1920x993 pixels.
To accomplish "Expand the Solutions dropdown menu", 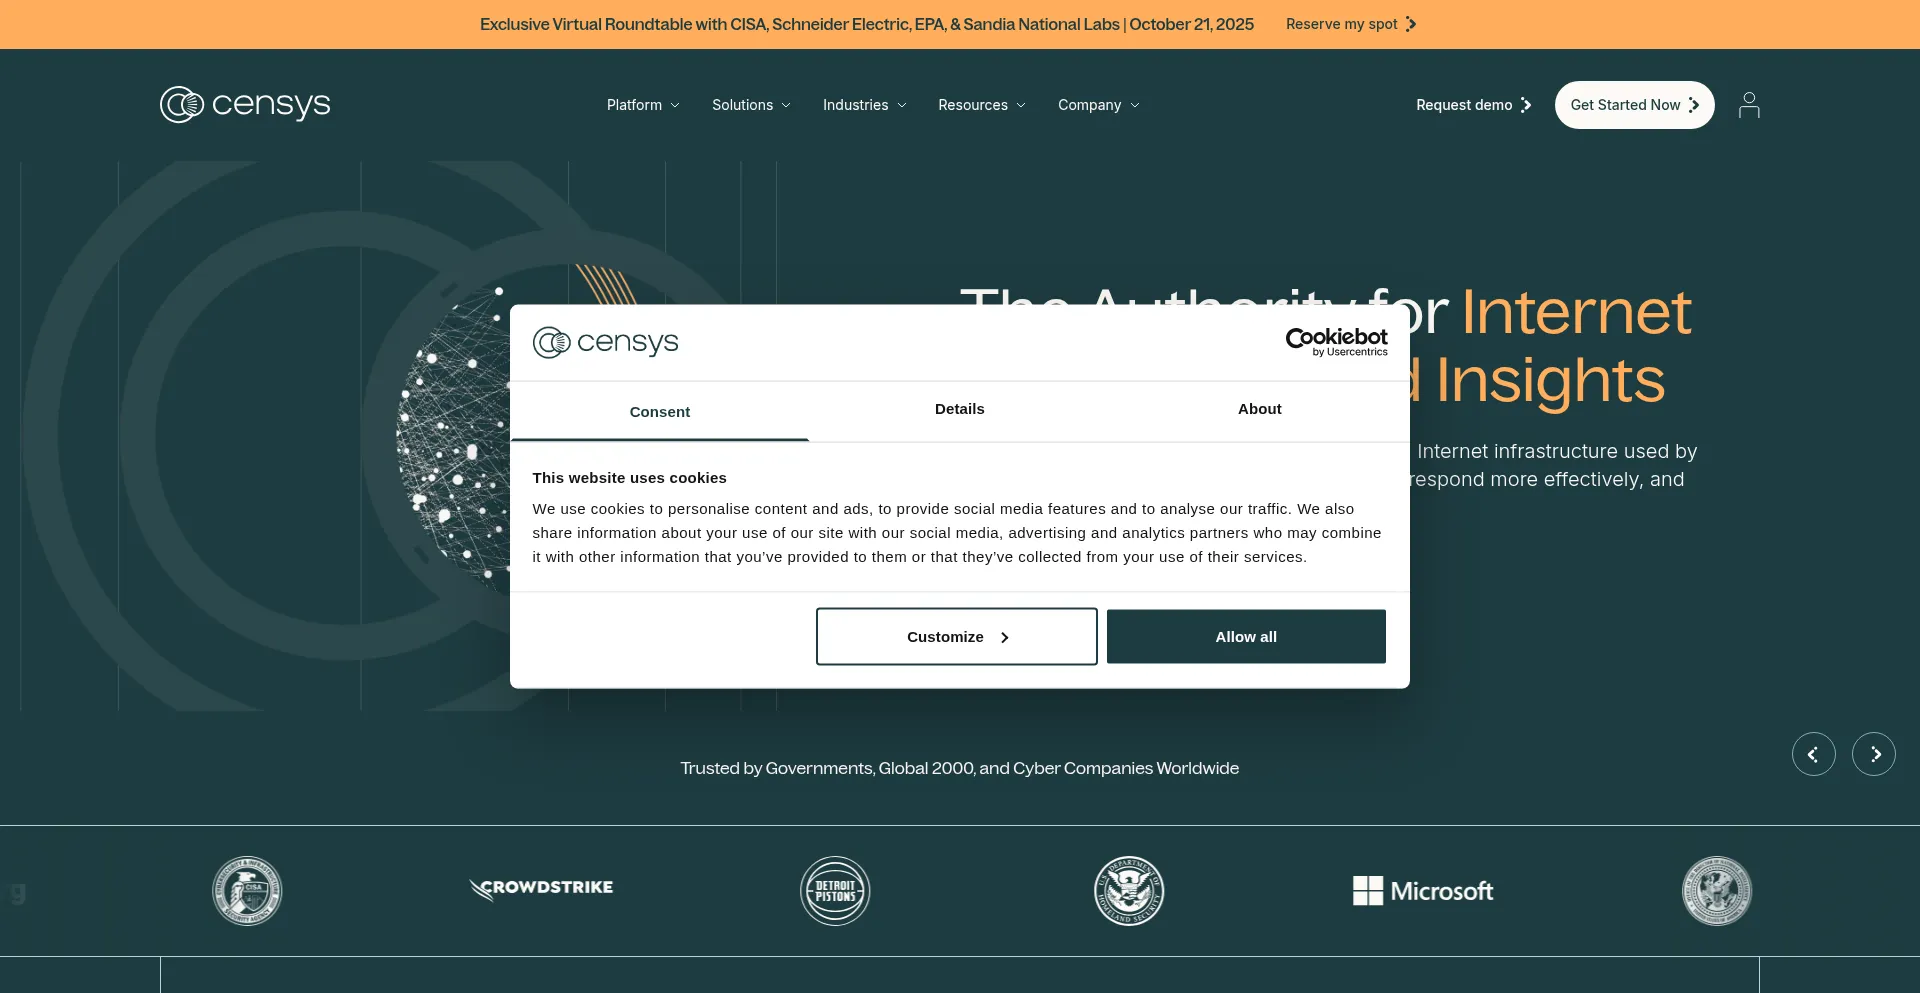I will click(751, 105).
